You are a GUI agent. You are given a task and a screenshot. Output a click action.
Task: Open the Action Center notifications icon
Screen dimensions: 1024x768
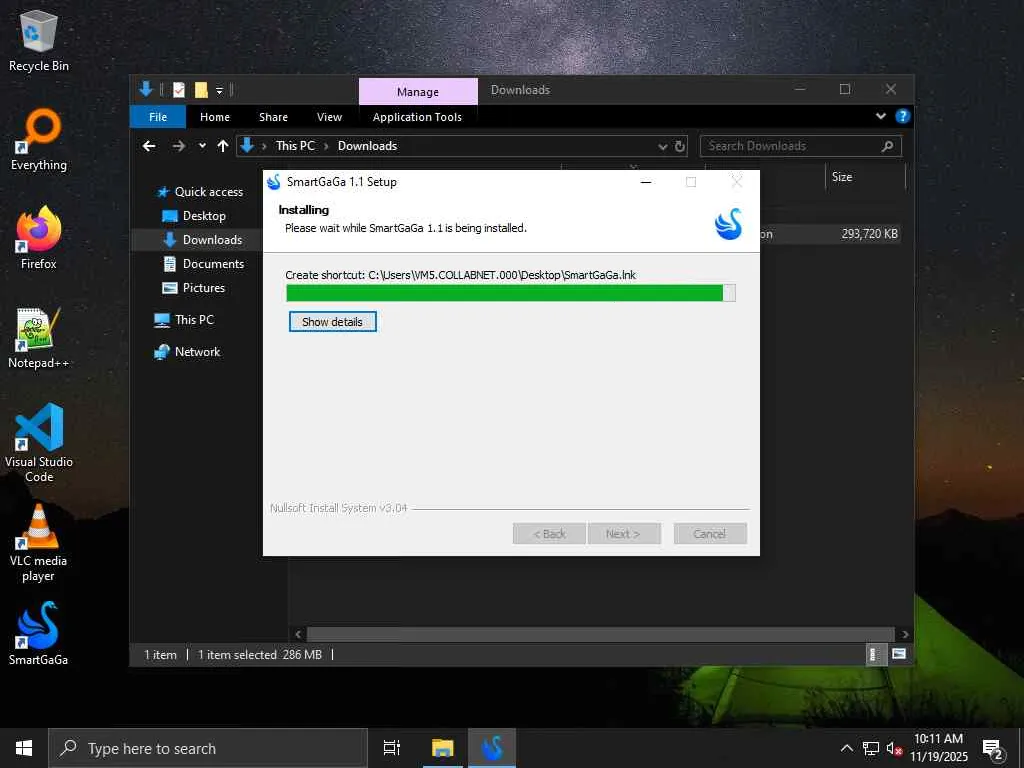[x=993, y=748]
